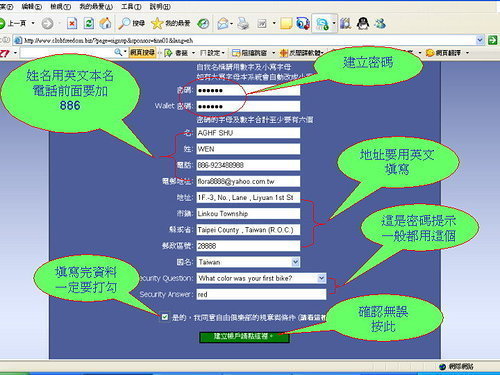
Task: Open the back history dropdown arrow
Action: (33, 23)
